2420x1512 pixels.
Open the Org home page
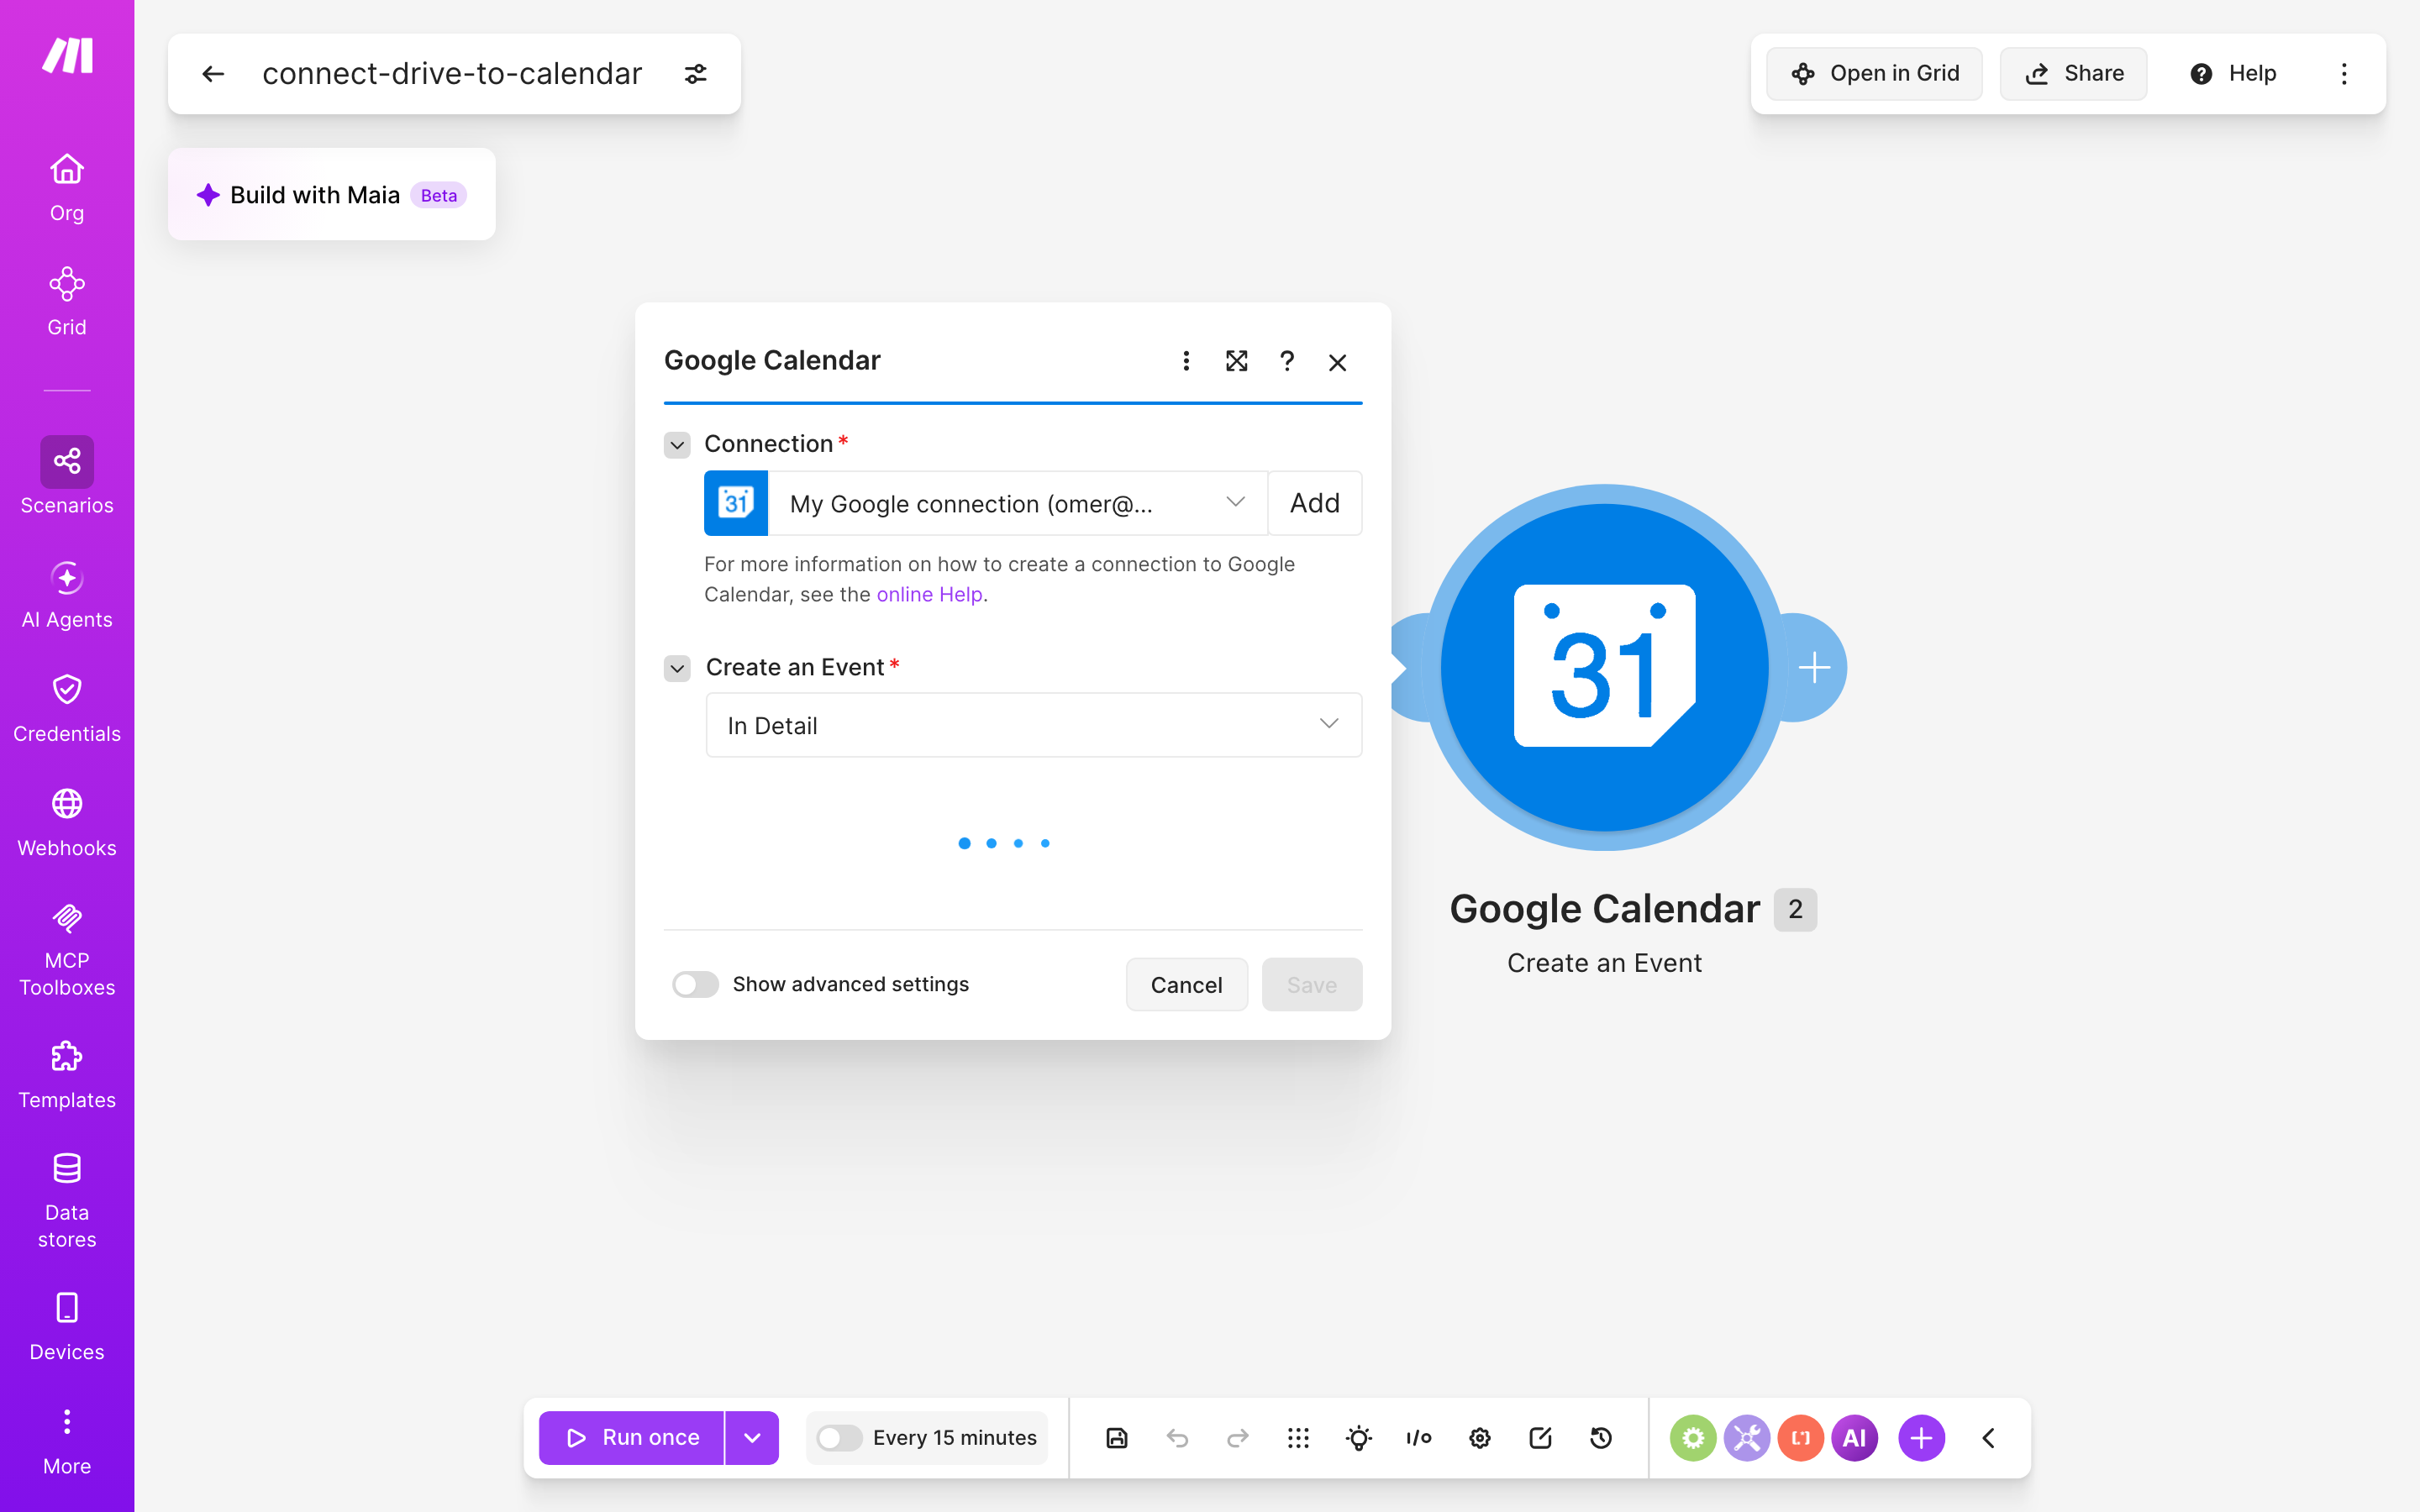click(x=67, y=188)
